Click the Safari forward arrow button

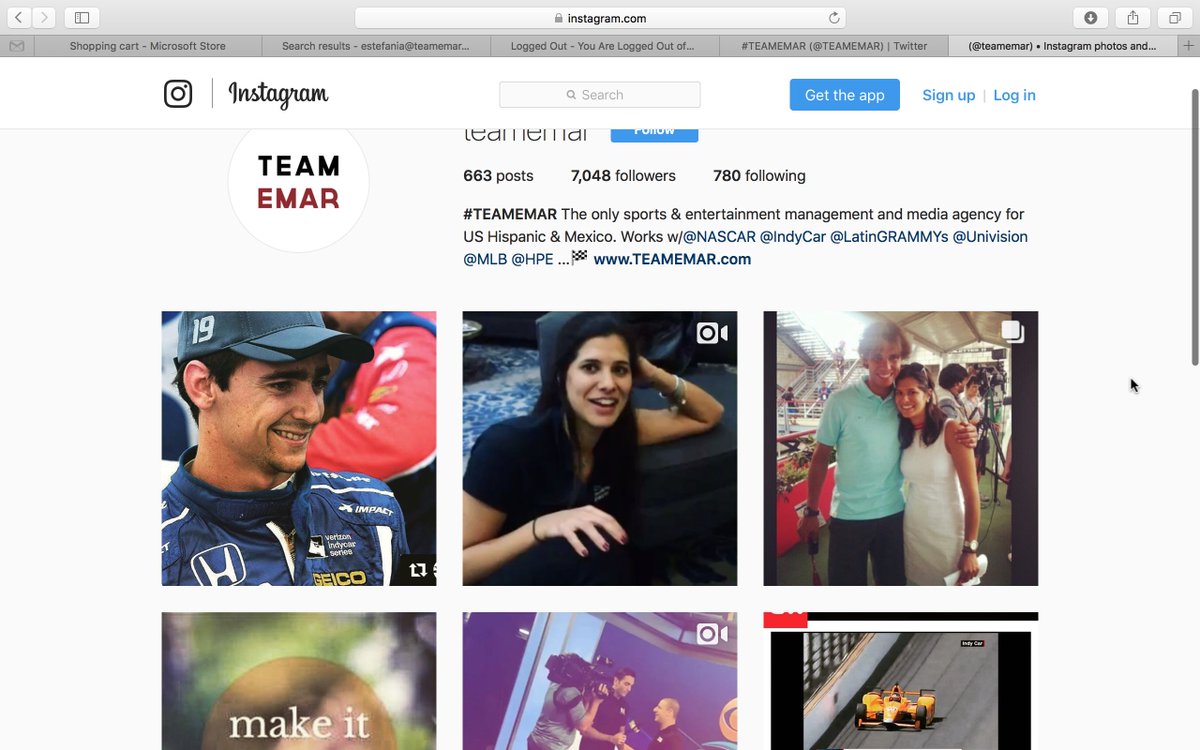(44, 18)
